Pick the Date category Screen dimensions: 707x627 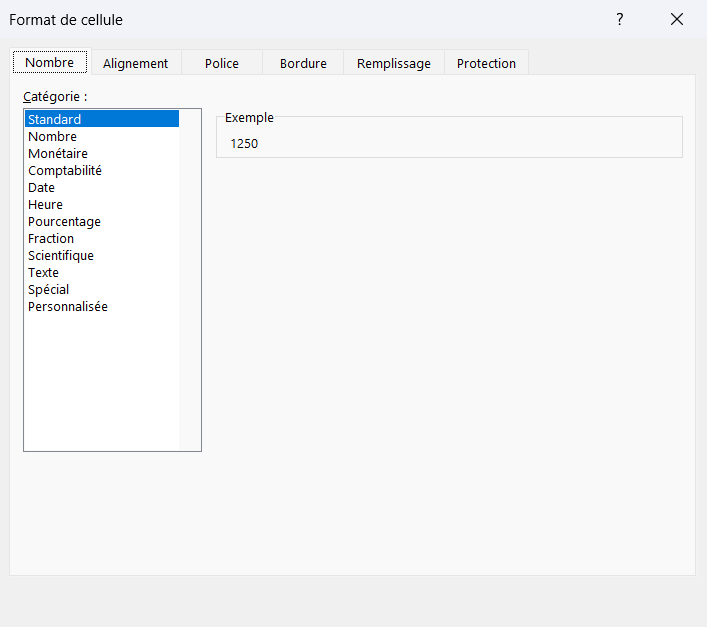(x=102, y=187)
